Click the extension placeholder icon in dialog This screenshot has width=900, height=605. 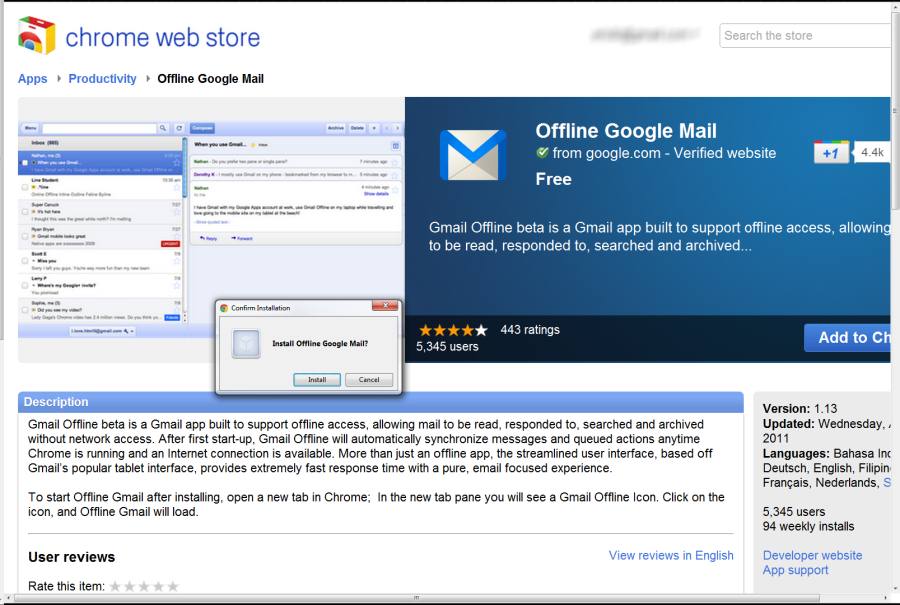[246, 343]
